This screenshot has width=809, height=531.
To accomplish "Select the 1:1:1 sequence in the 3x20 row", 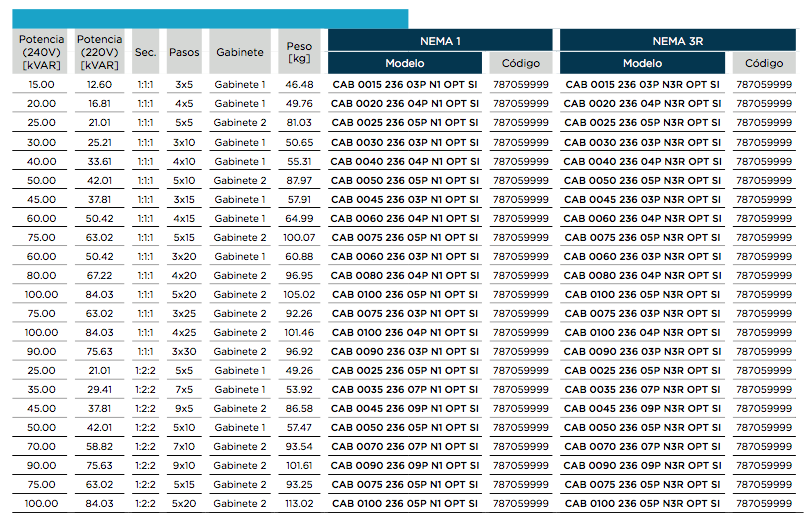I will (145, 256).
